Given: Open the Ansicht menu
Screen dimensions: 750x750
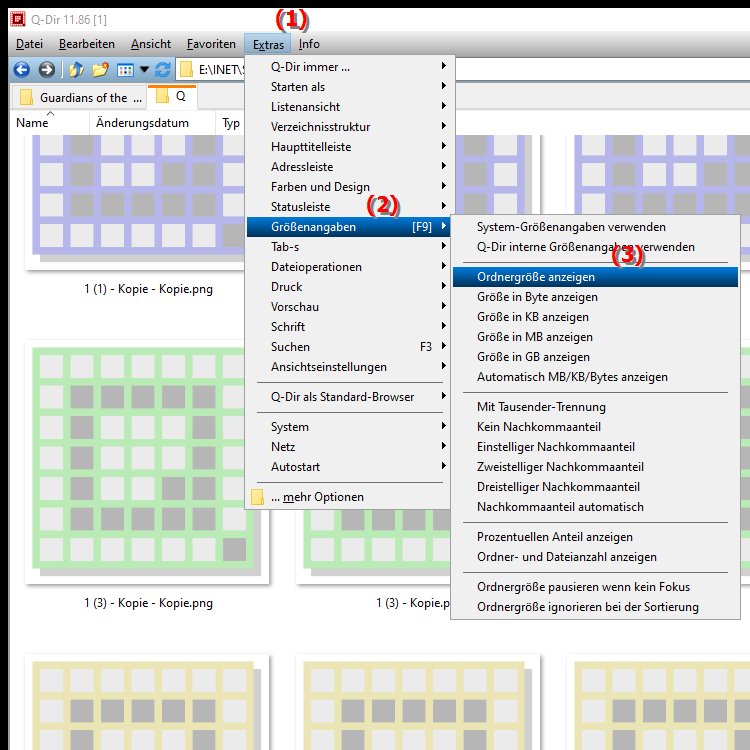Looking at the screenshot, I should pos(151,44).
